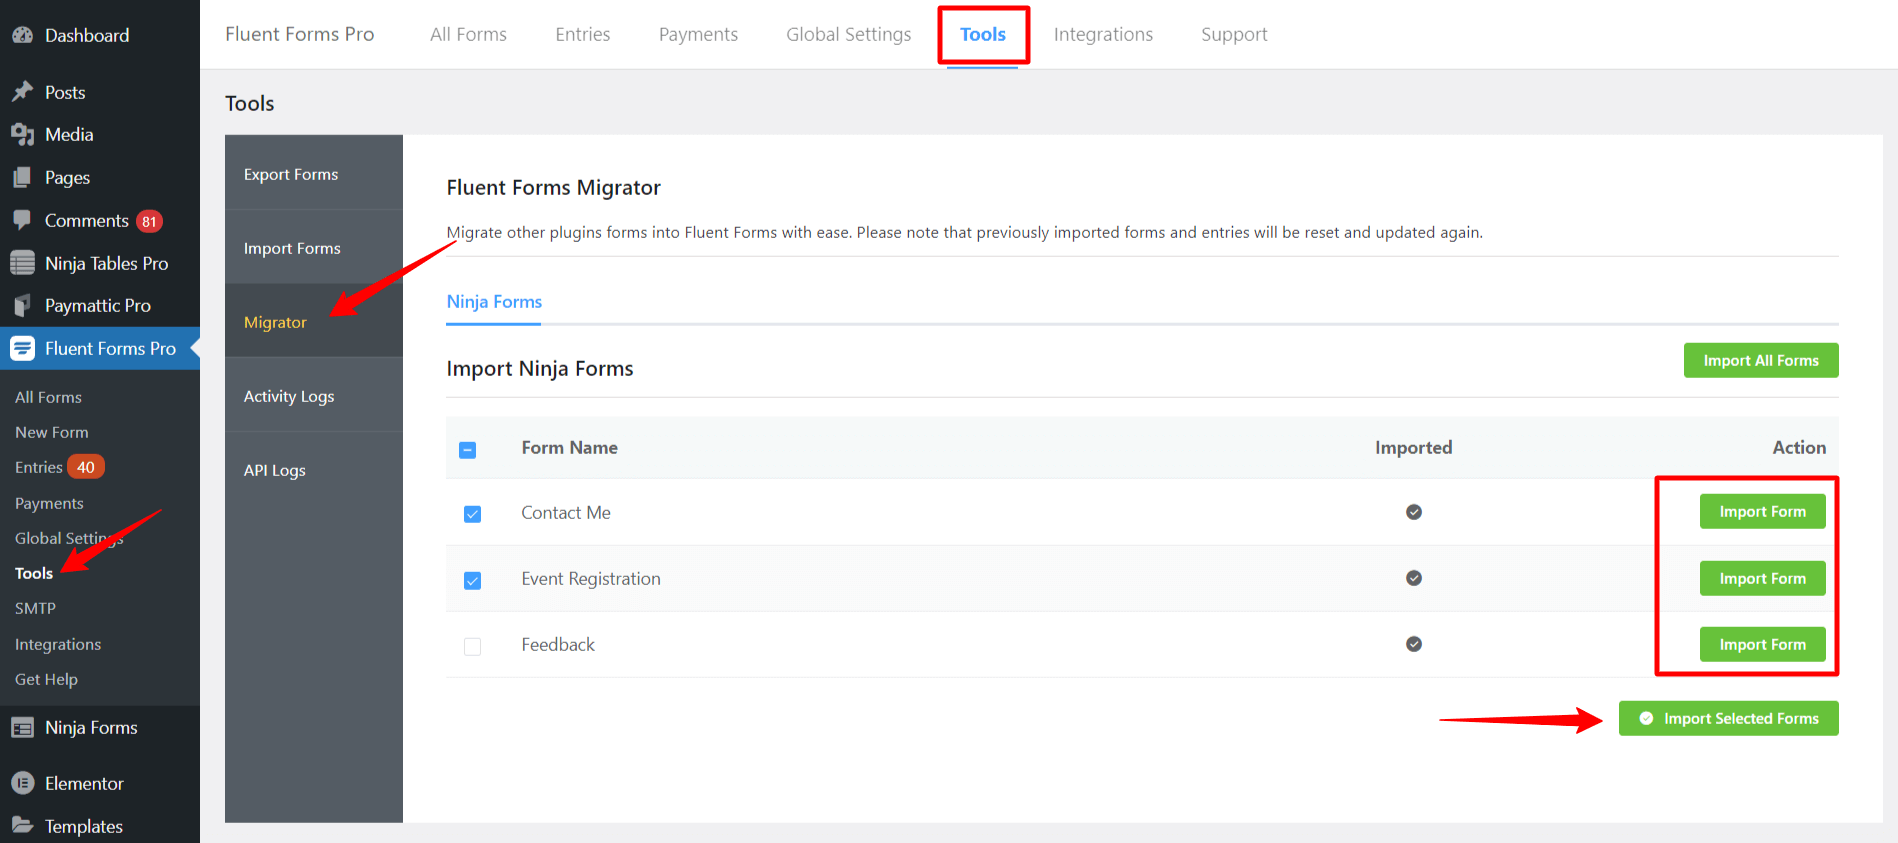Click Fluent Forms Pro header title
Screen dimensions: 1898x843
(x=299, y=34)
